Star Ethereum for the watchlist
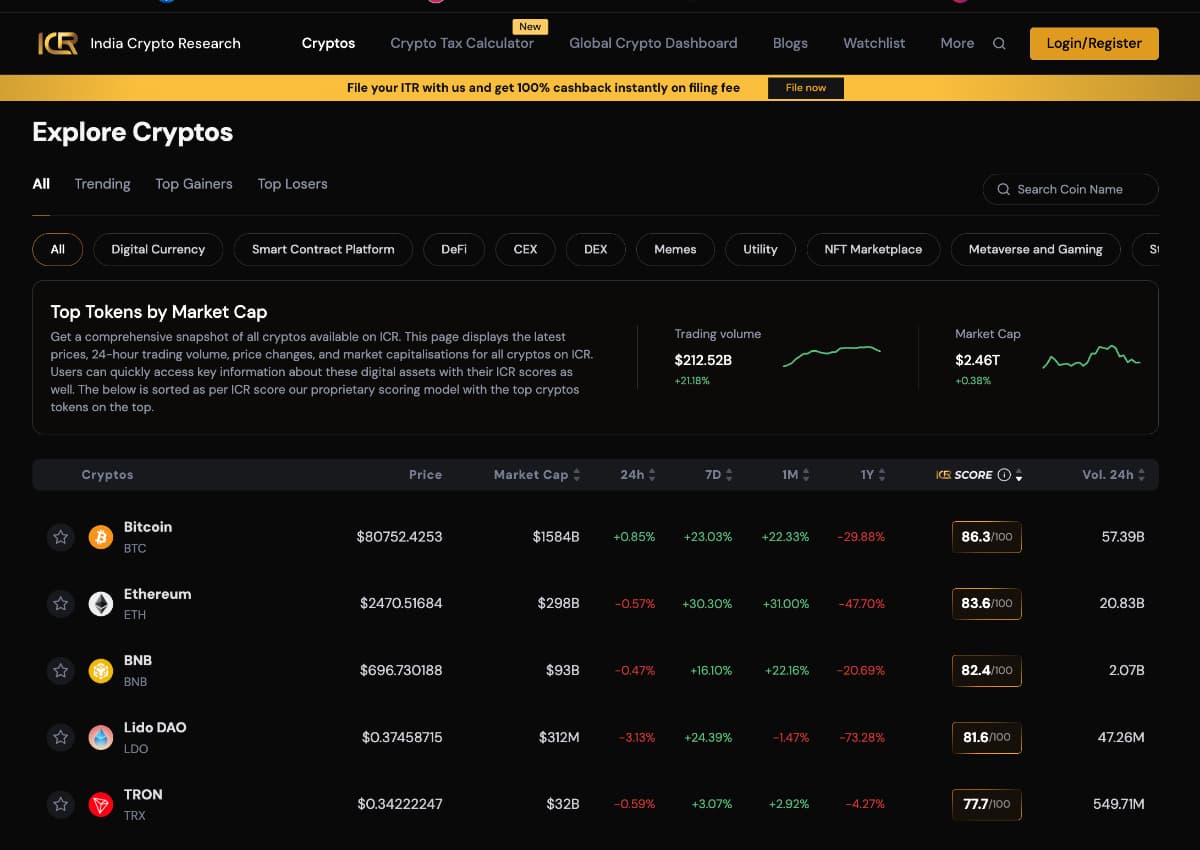Screen dimensions: 1200x850 61,604
